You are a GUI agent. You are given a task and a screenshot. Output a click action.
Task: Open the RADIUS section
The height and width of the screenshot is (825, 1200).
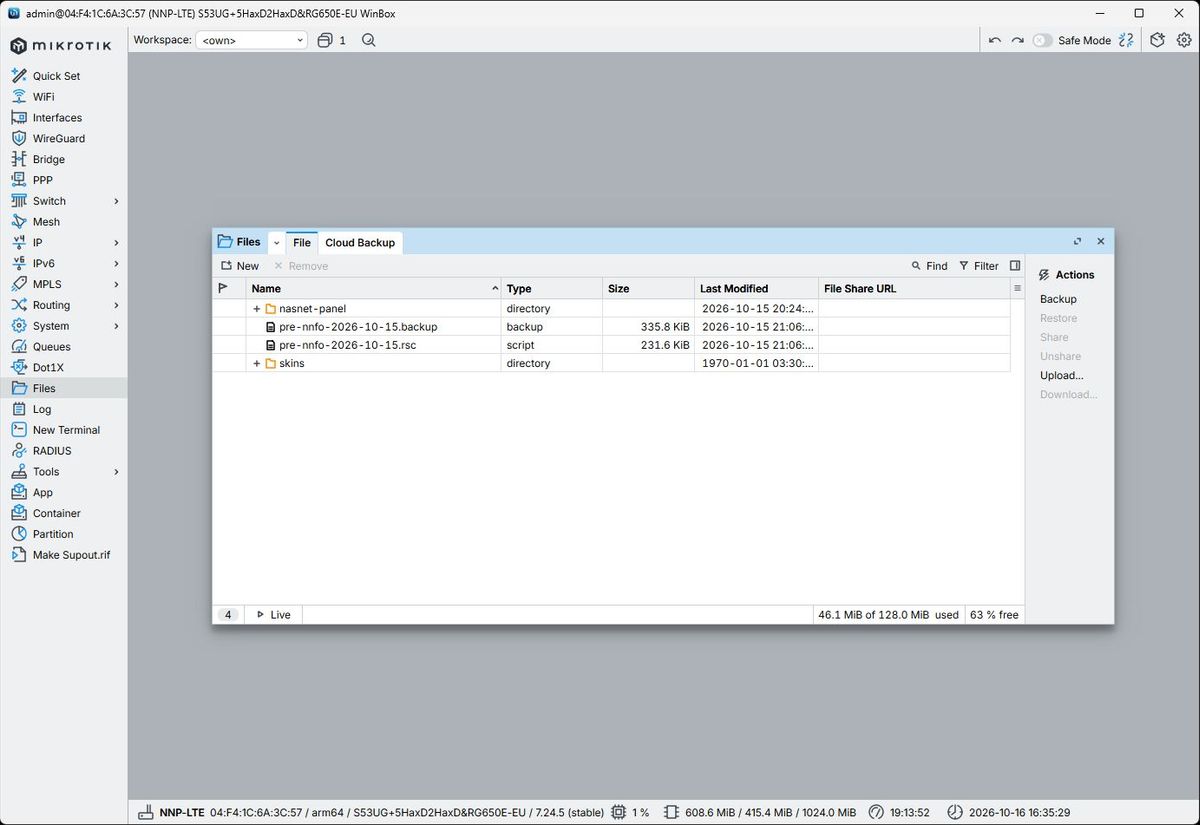pyautogui.click(x=52, y=451)
